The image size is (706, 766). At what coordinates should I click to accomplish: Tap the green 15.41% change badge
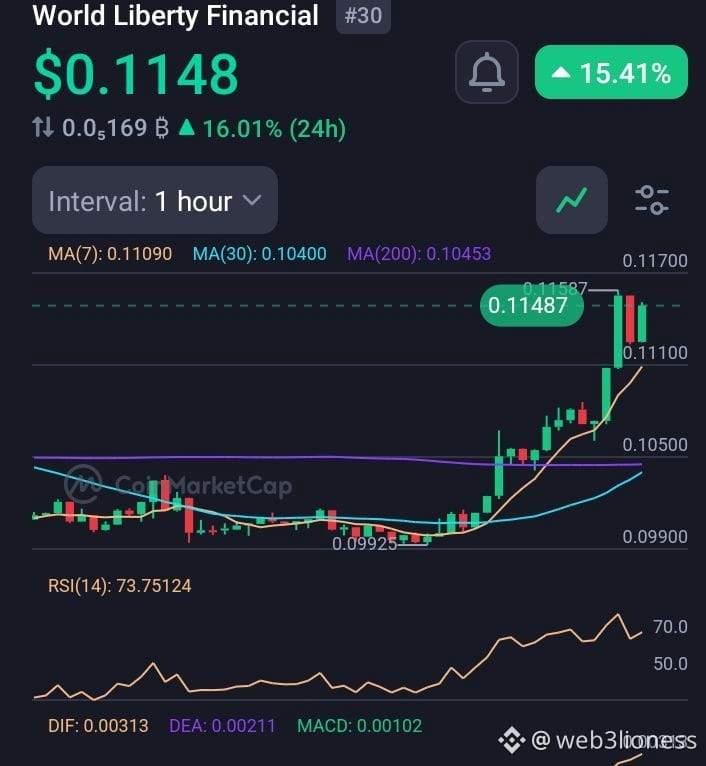[611, 72]
